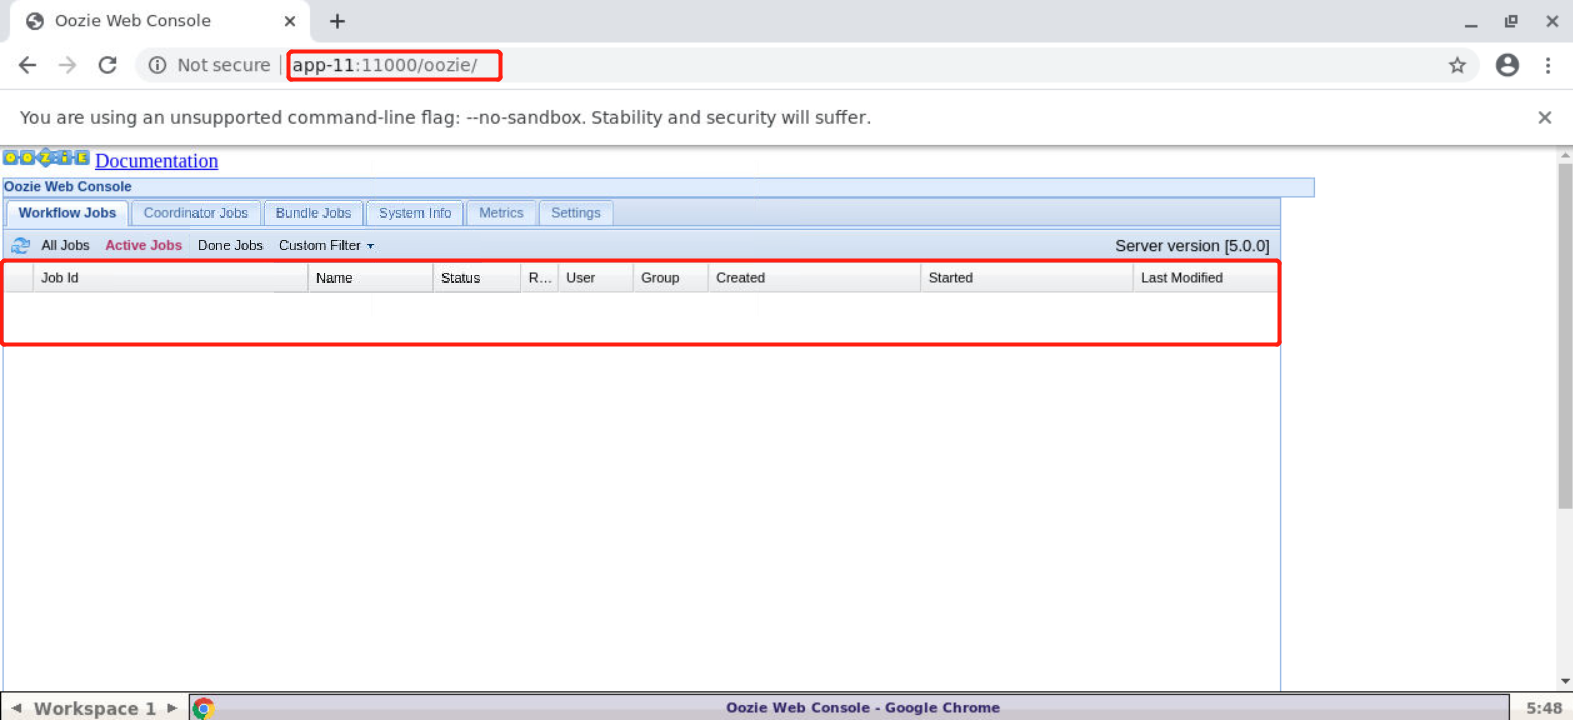Viewport: 1573px width, 720px height.
Task: Dismiss the no-sandbox warning bar
Action: tap(1544, 117)
